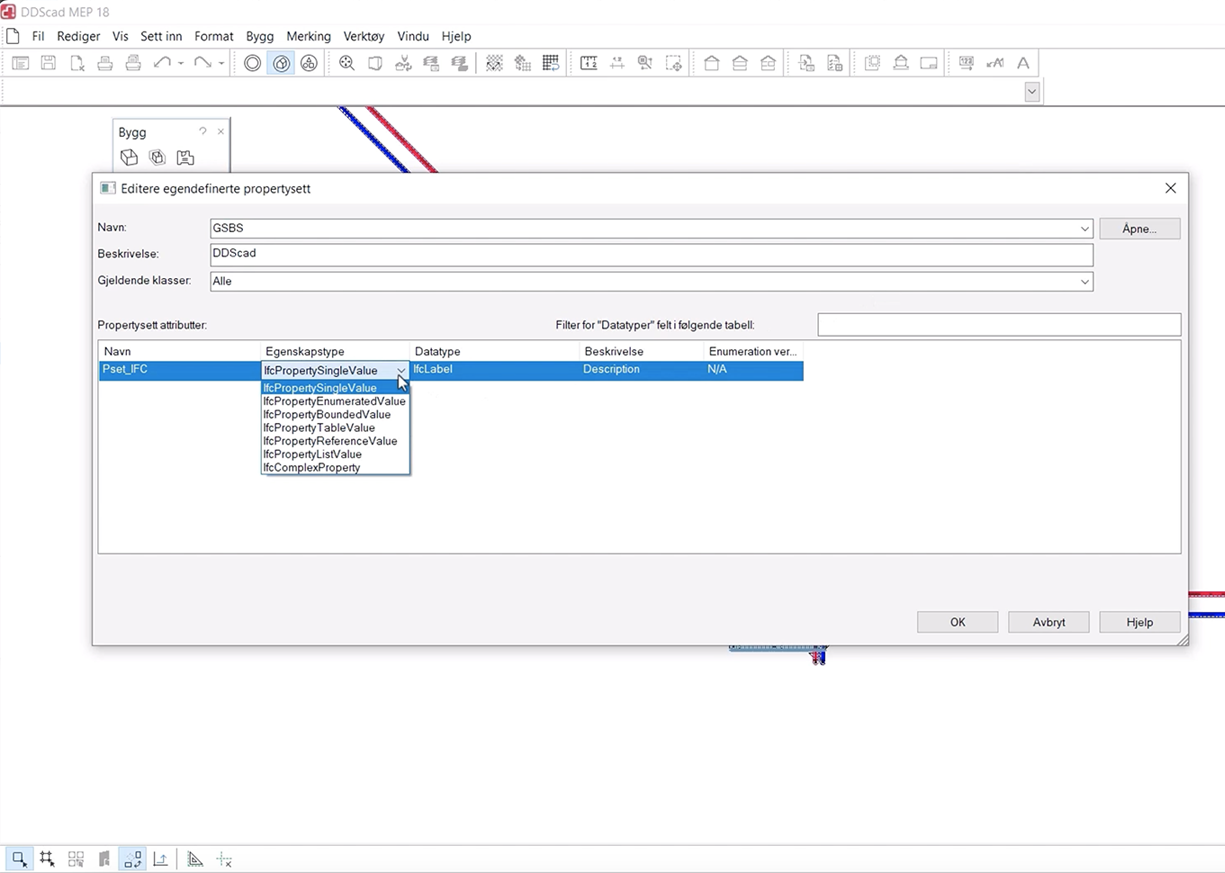
Task: Select the rectangle select tool in bottom bar
Action: point(19,859)
